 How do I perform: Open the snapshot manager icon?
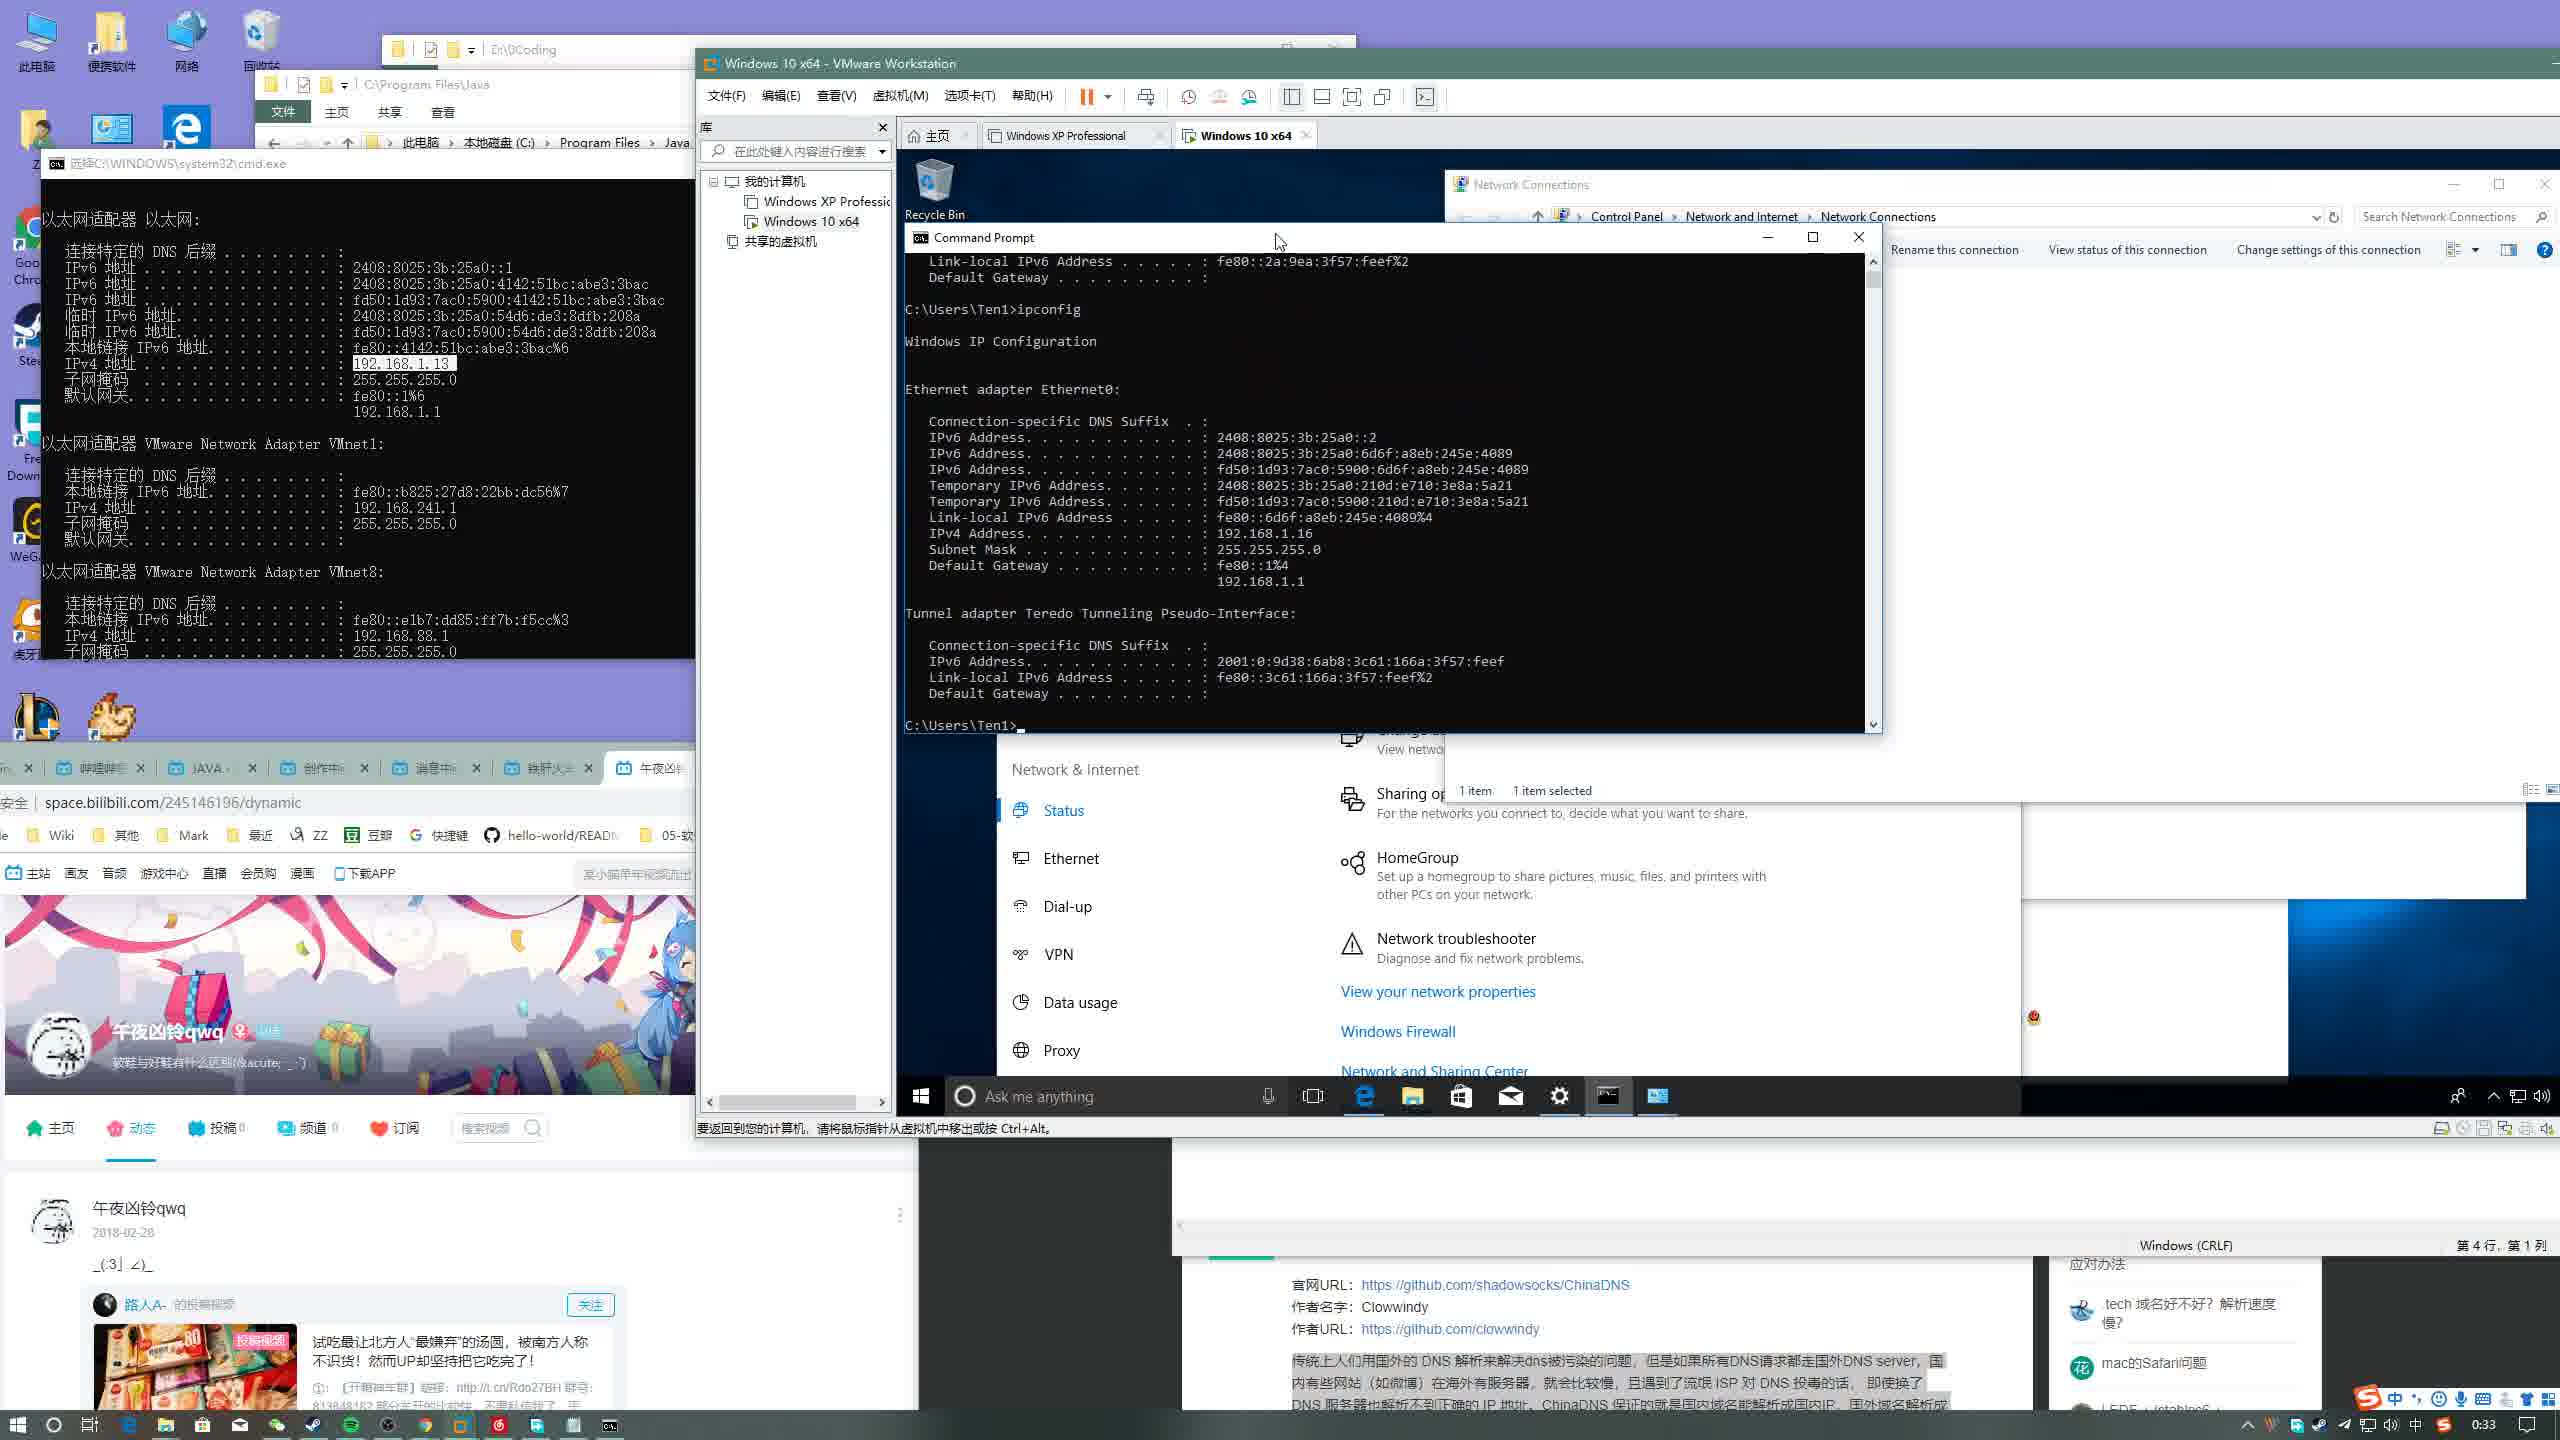[x=1249, y=97]
